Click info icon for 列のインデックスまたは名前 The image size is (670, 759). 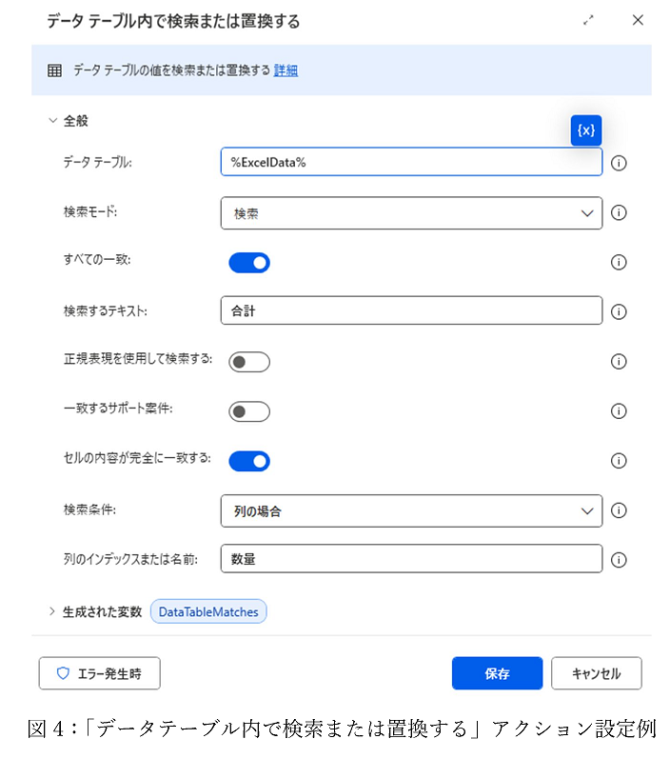618,560
